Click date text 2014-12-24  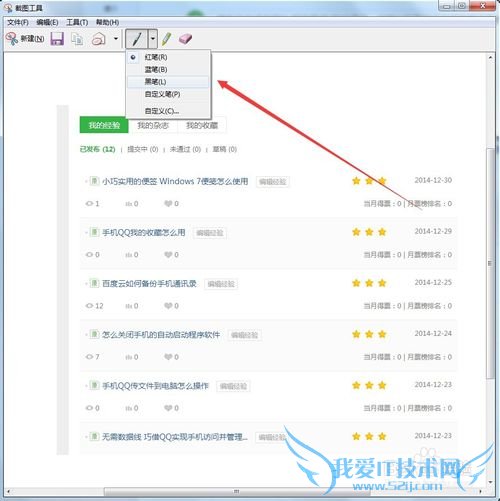coord(433,334)
